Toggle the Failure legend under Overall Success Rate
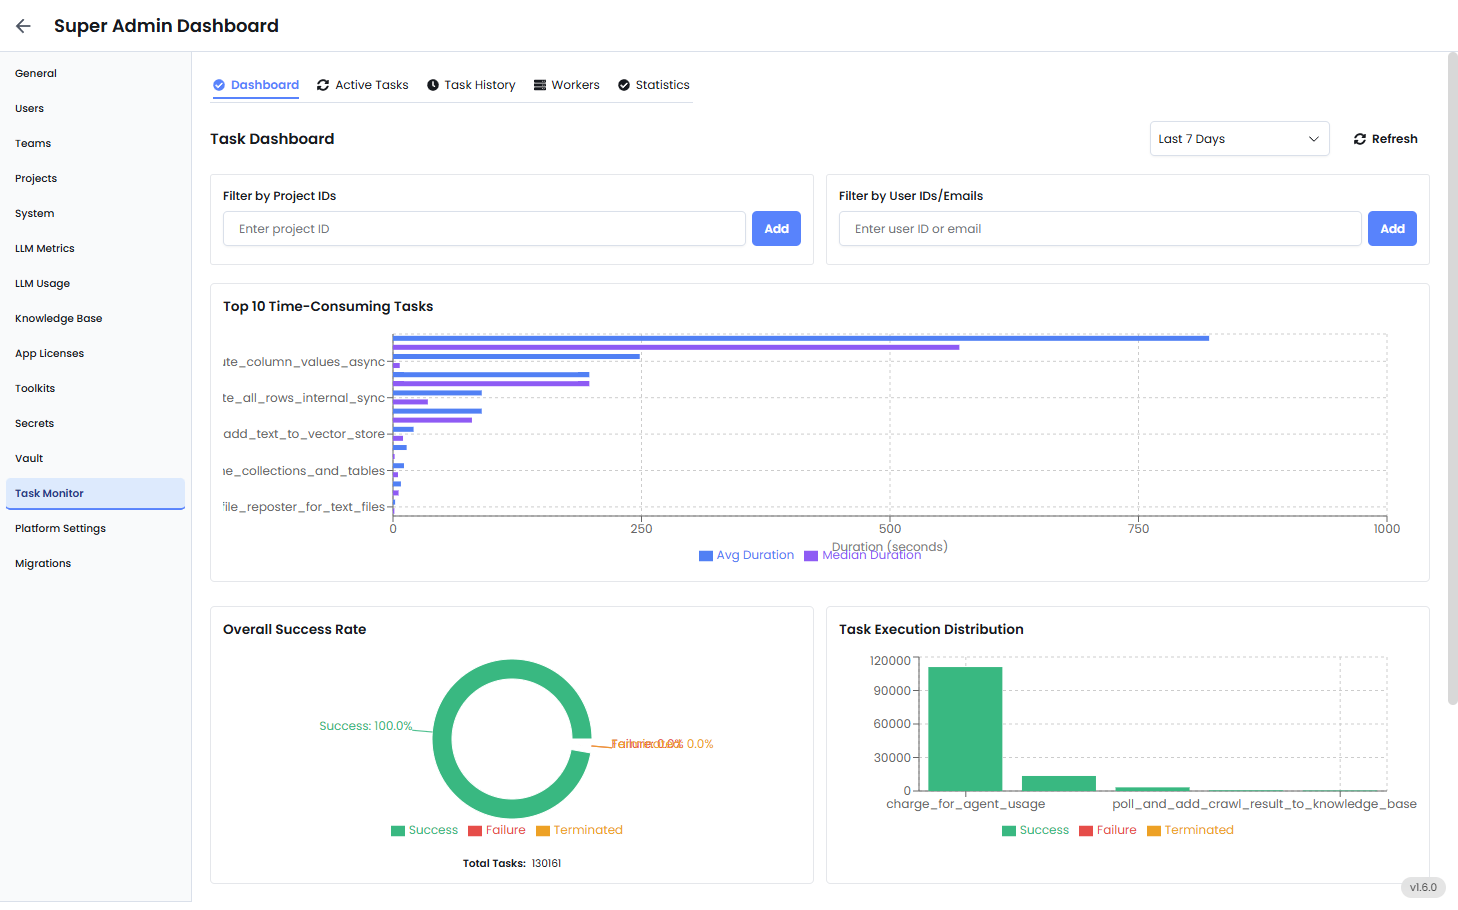The height and width of the screenshot is (910, 1458). coord(497,829)
